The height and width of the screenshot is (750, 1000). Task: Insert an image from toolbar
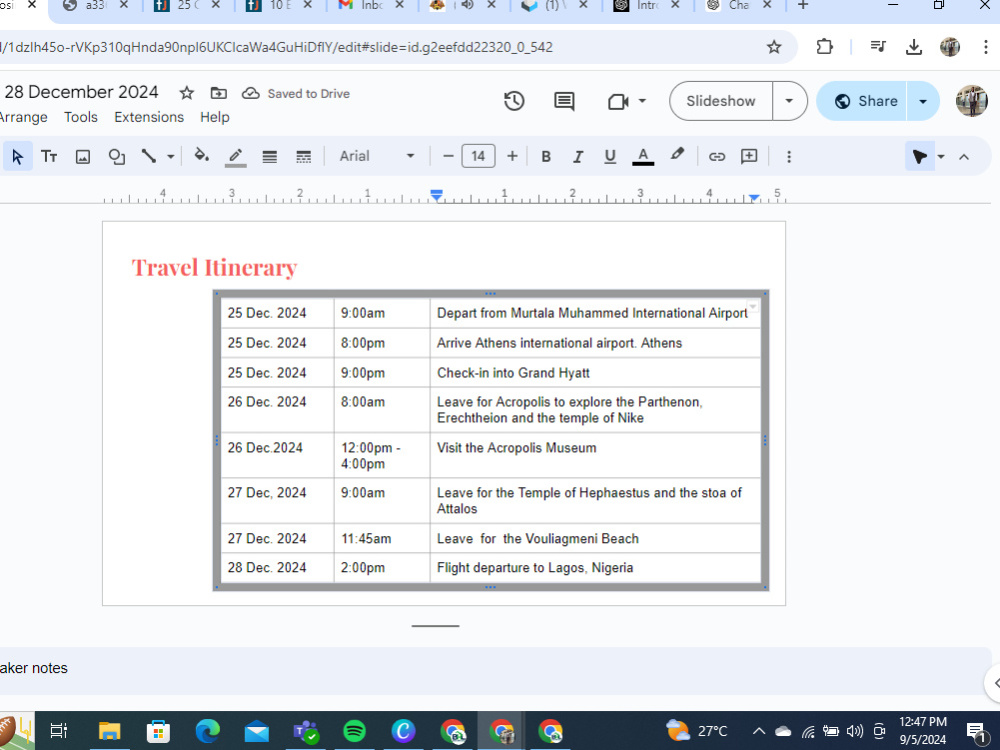(83, 156)
